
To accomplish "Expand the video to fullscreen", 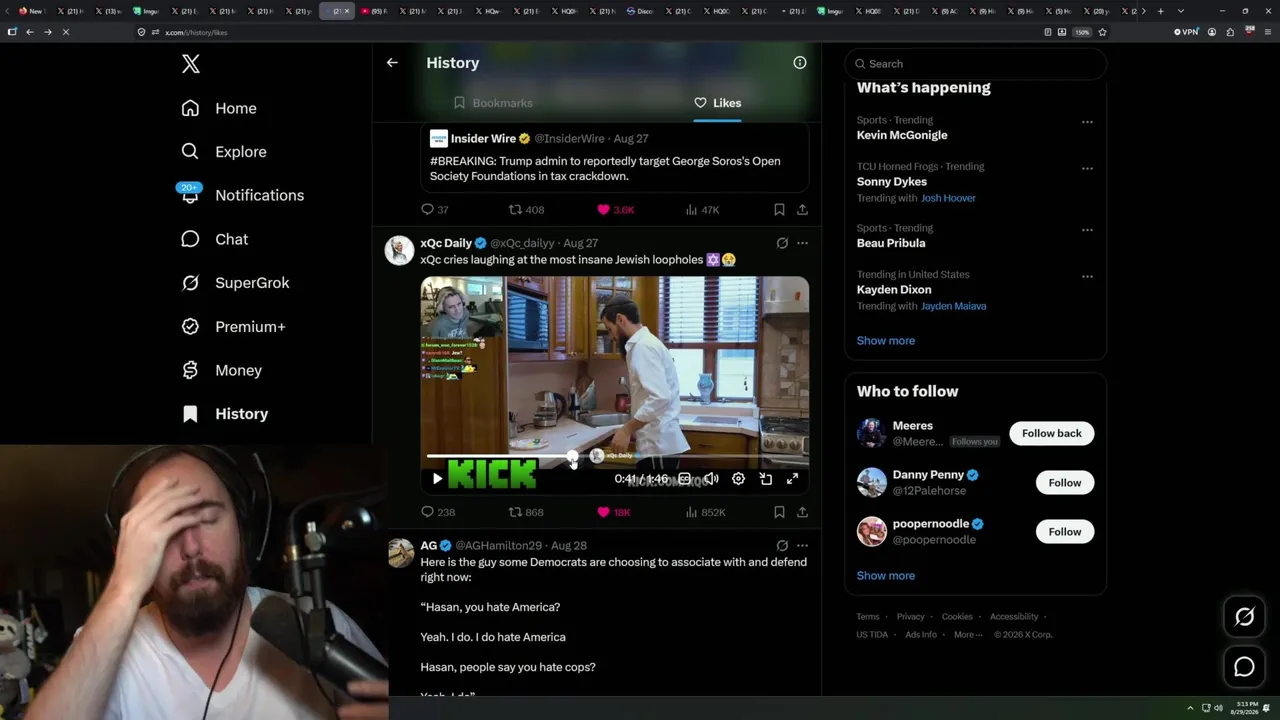I will (792, 479).
